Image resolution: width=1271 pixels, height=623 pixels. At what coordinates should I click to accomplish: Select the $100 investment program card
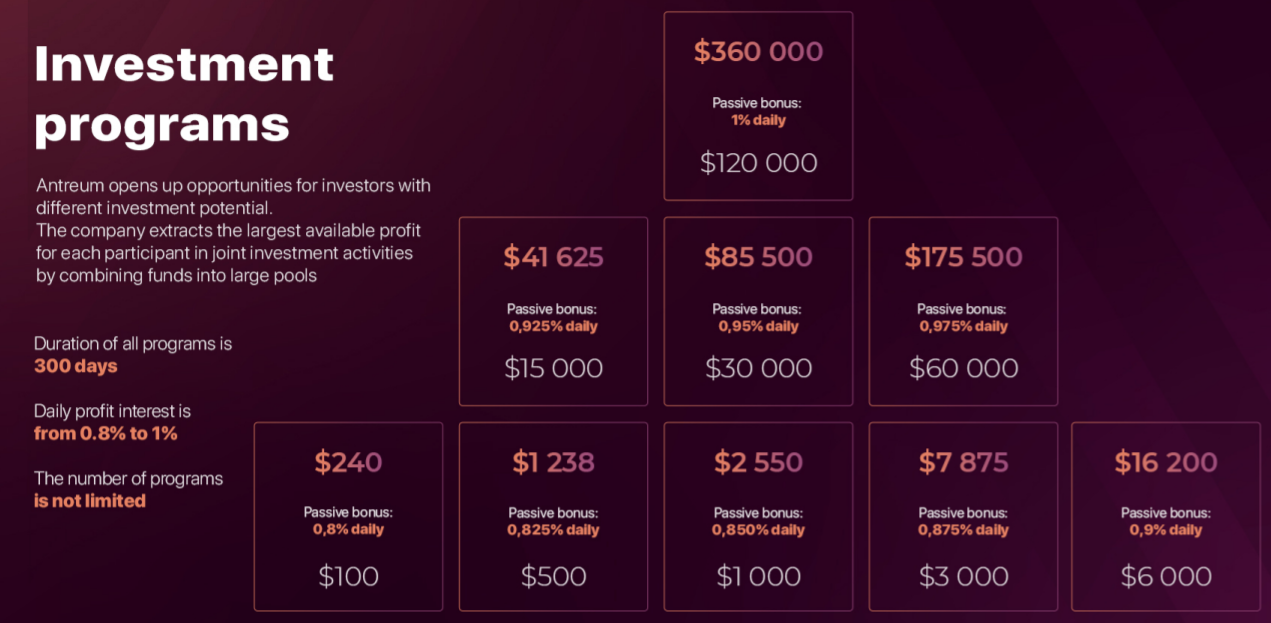point(348,516)
